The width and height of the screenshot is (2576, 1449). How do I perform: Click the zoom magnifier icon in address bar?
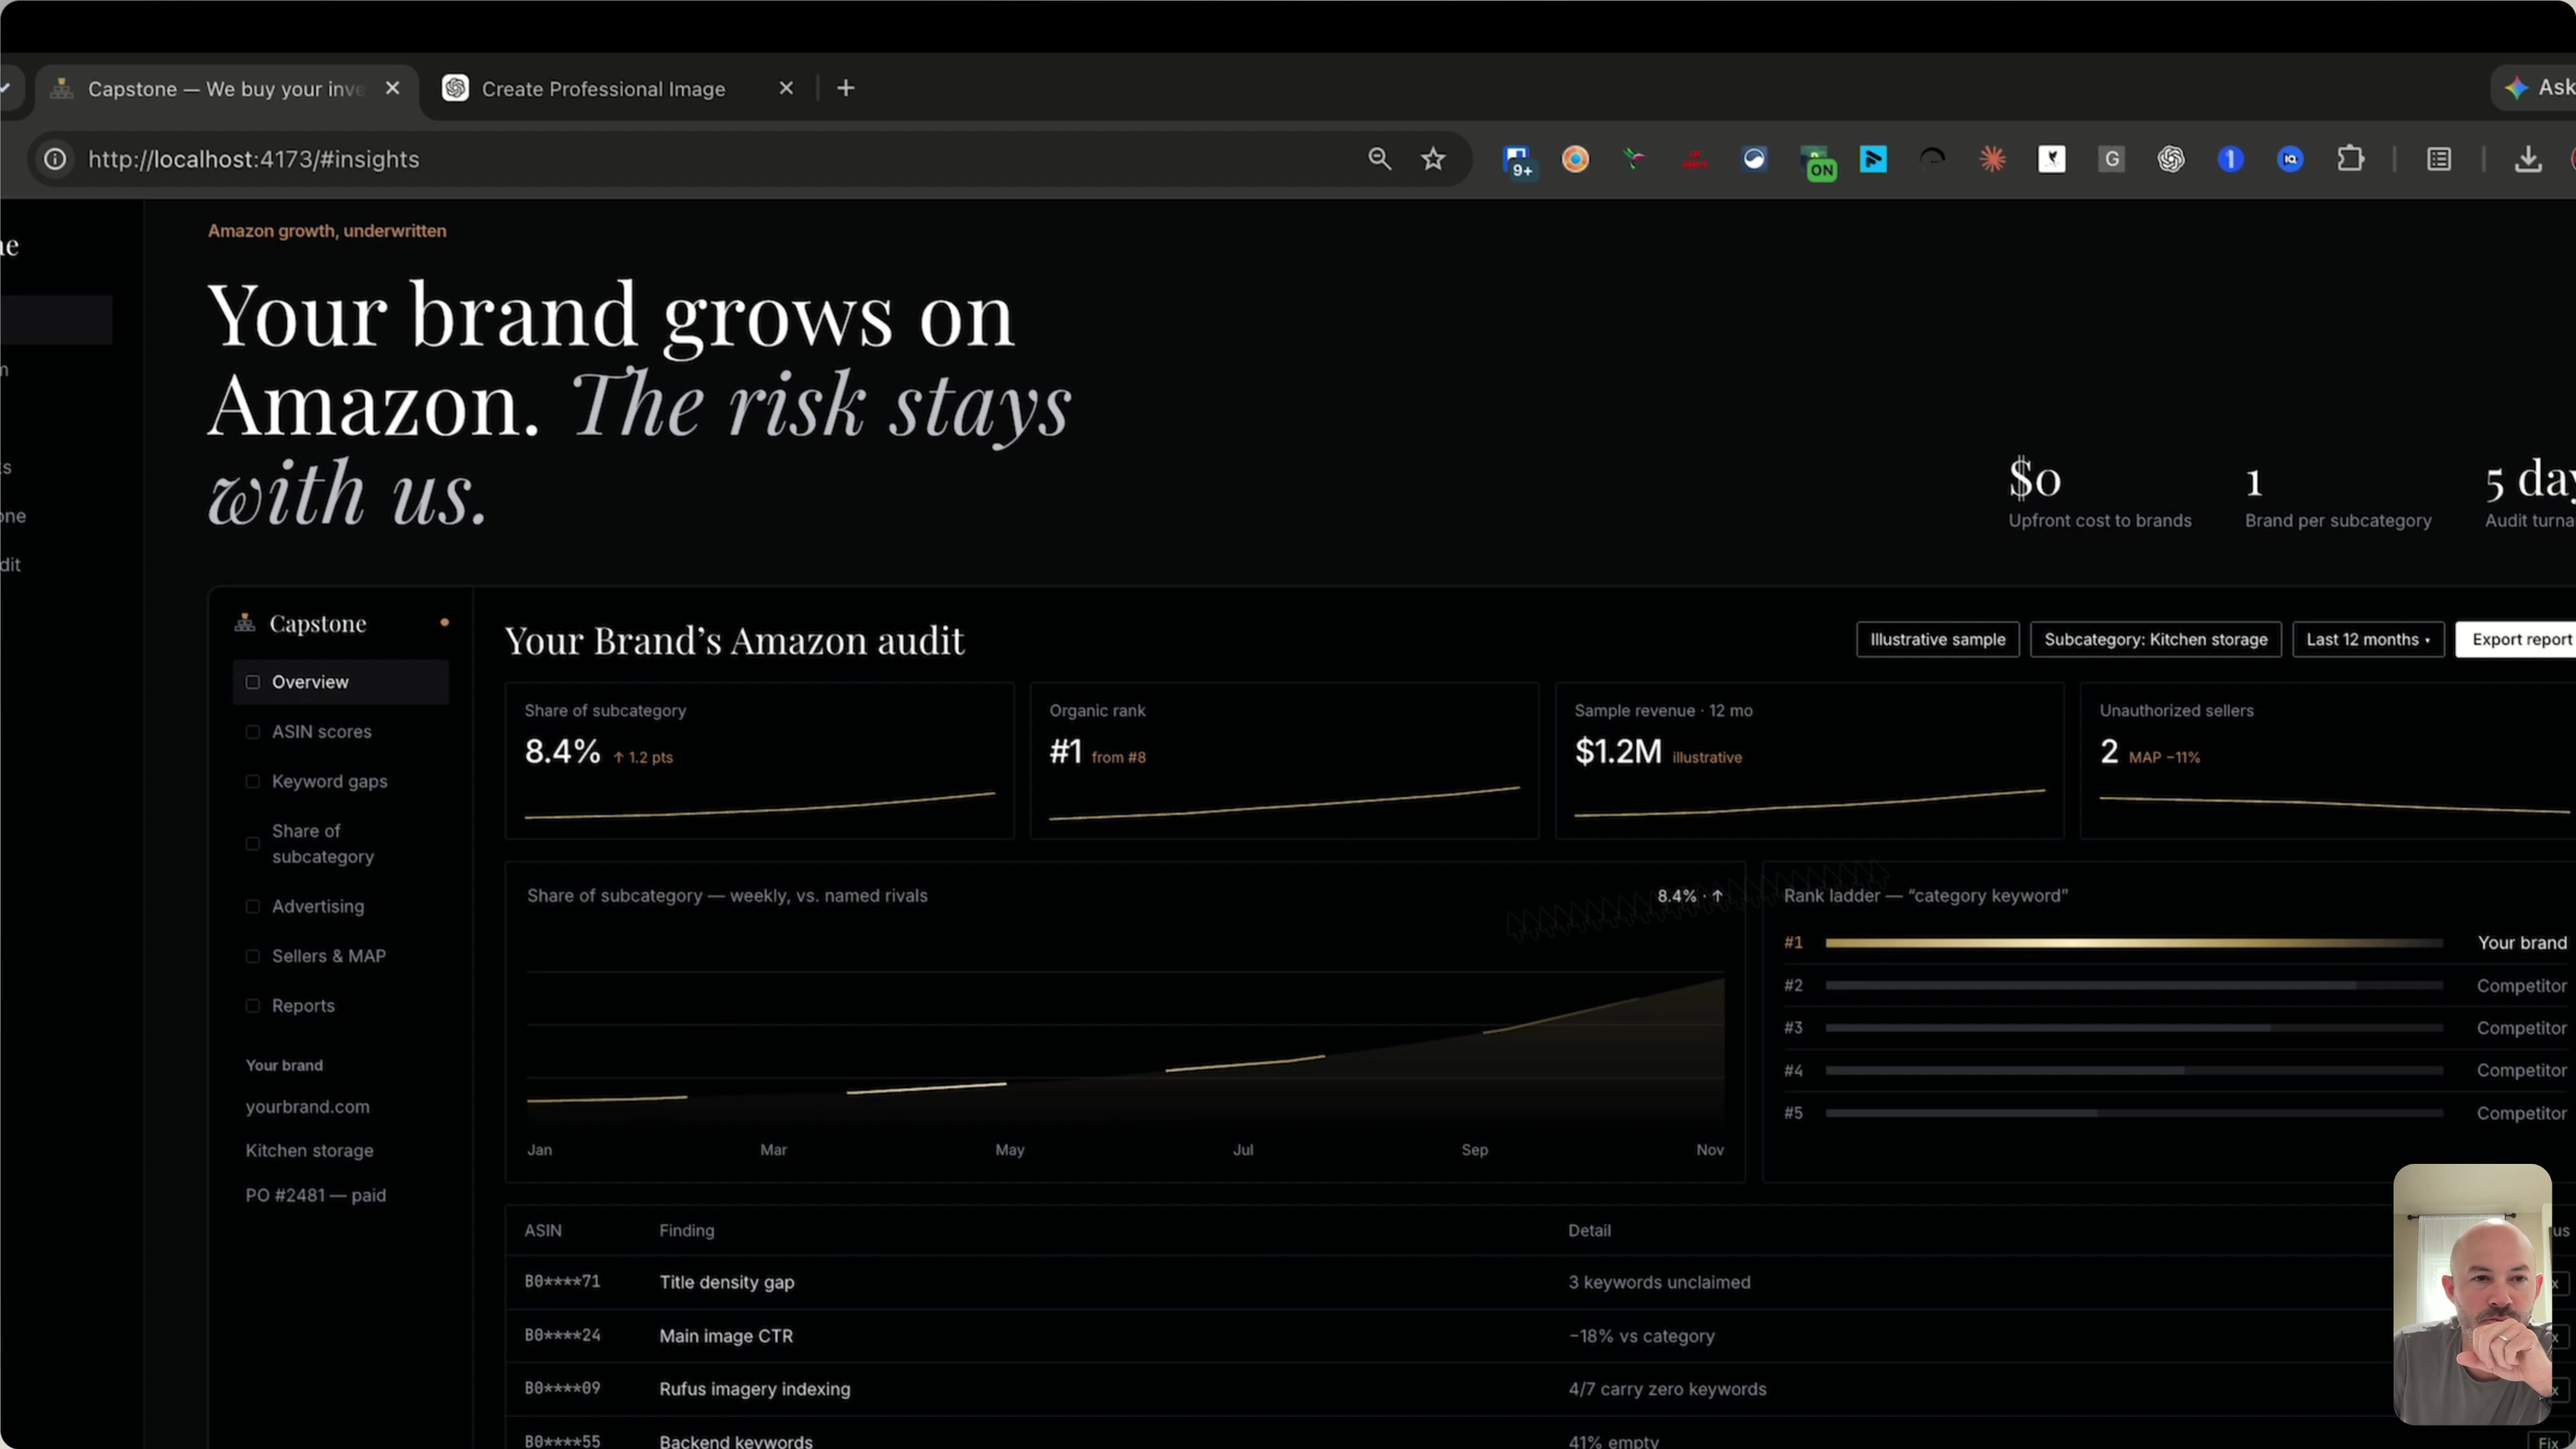click(x=1379, y=159)
